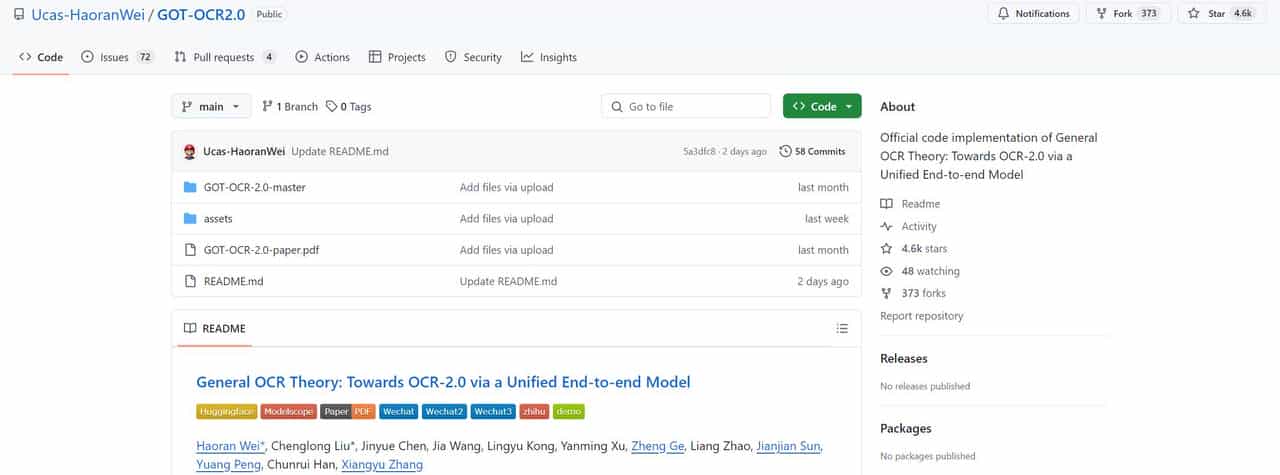Open the Packages heading link

(905, 428)
